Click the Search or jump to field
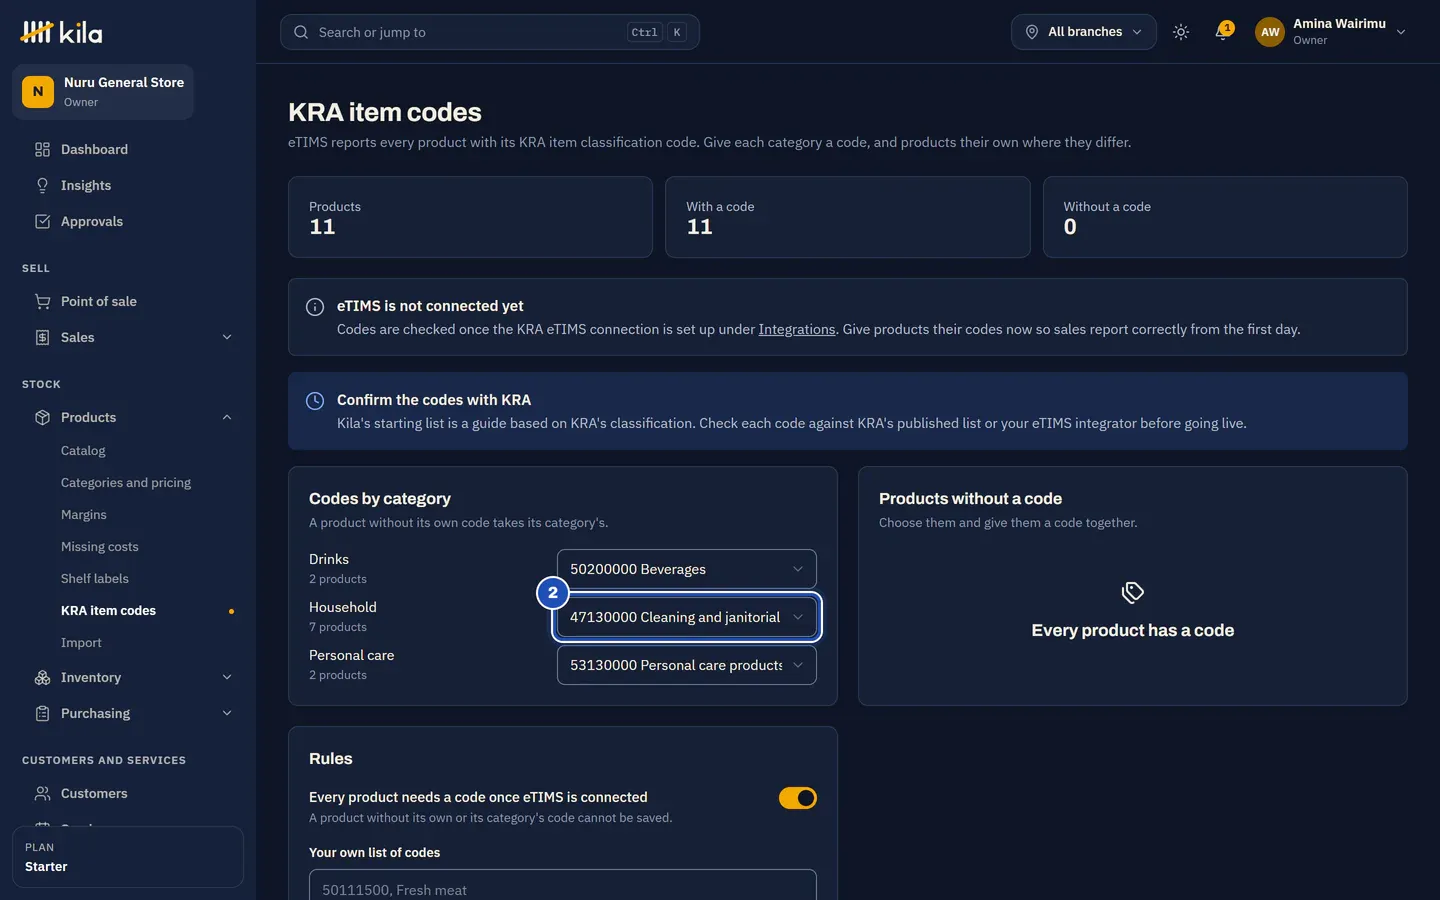 tap(490, 32)
